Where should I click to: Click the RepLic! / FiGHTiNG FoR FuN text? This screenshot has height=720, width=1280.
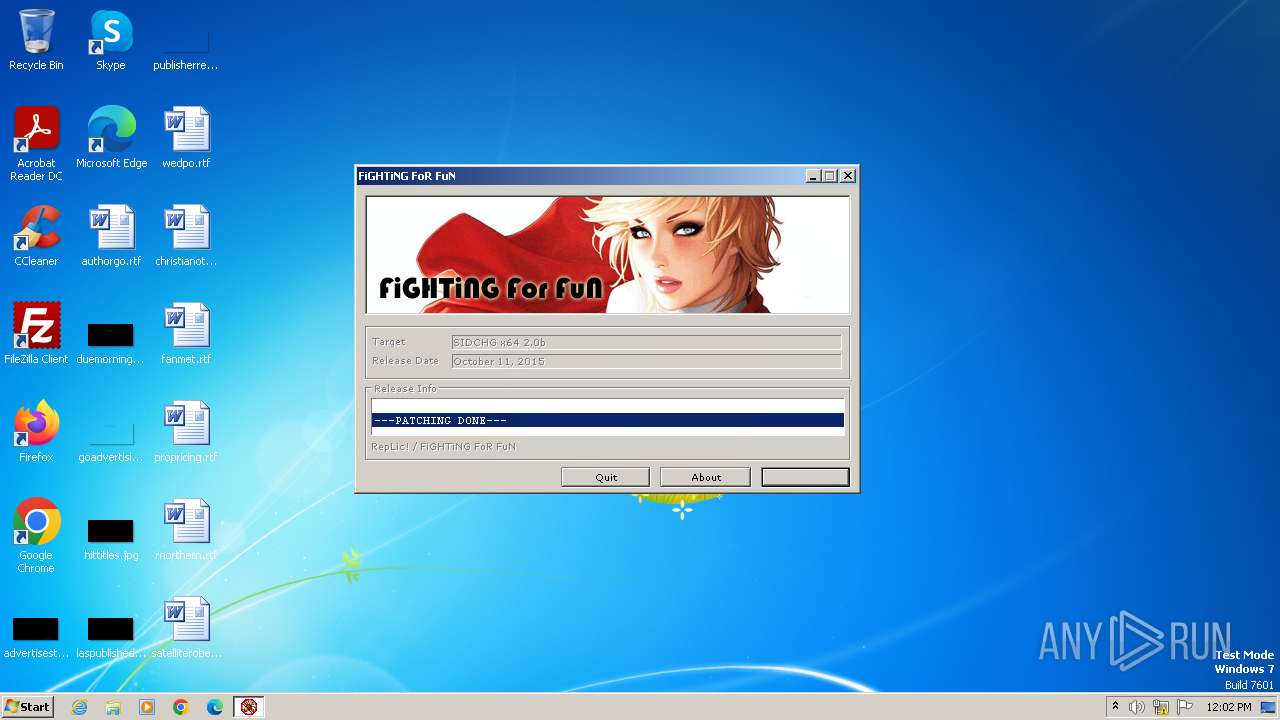click(x=444, y=446)
